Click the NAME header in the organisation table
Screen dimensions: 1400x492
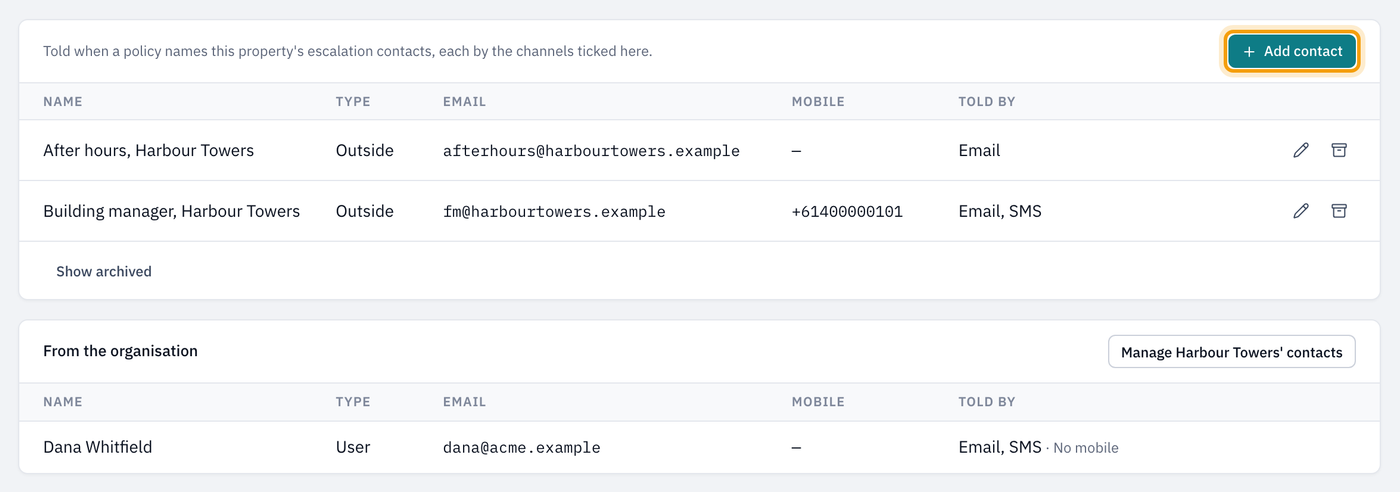point(63,402)
